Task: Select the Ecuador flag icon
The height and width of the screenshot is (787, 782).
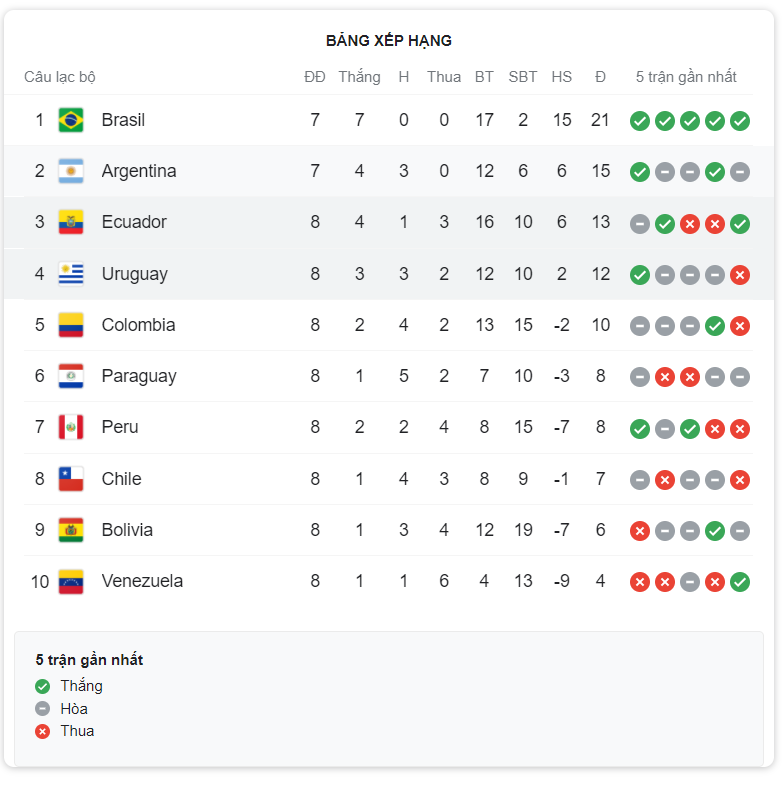Action: click(x=71, y=222)
